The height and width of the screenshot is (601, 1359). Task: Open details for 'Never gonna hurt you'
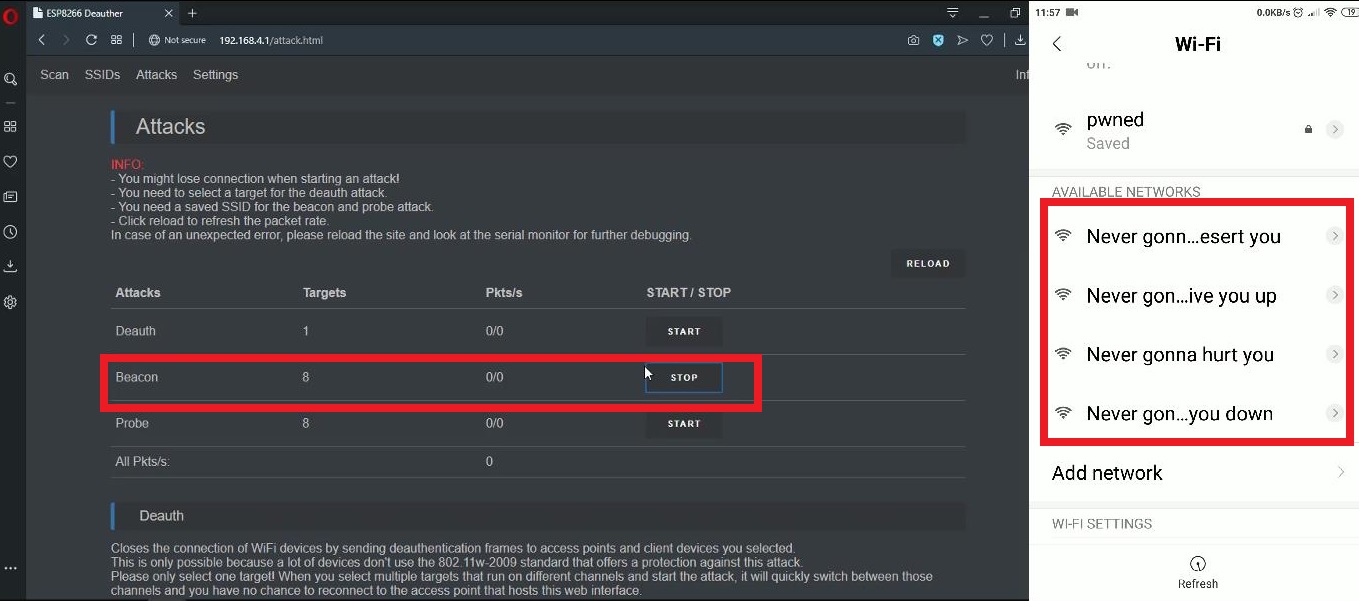pyautogui.click(x=1334, y=354)
